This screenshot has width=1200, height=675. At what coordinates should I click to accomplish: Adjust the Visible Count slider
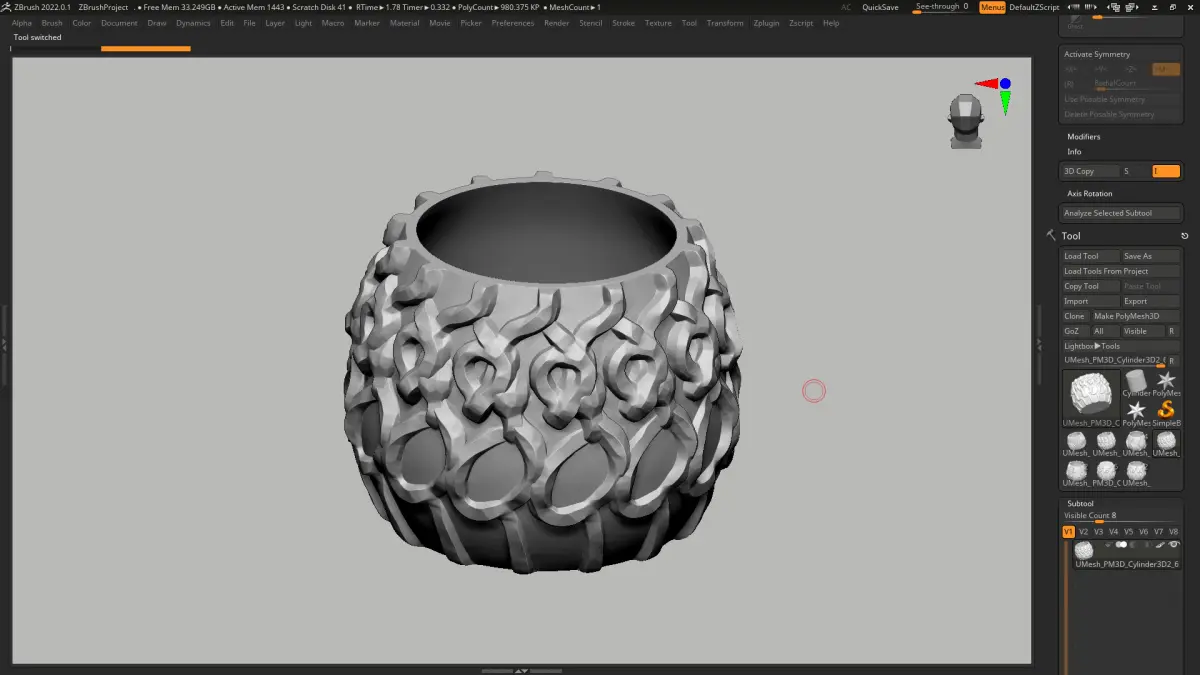(x=1120, y=517)
